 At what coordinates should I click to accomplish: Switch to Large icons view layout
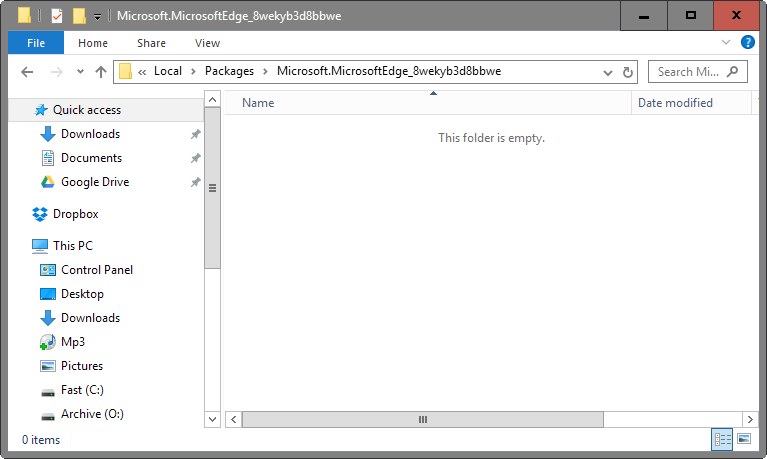[744, 438]
